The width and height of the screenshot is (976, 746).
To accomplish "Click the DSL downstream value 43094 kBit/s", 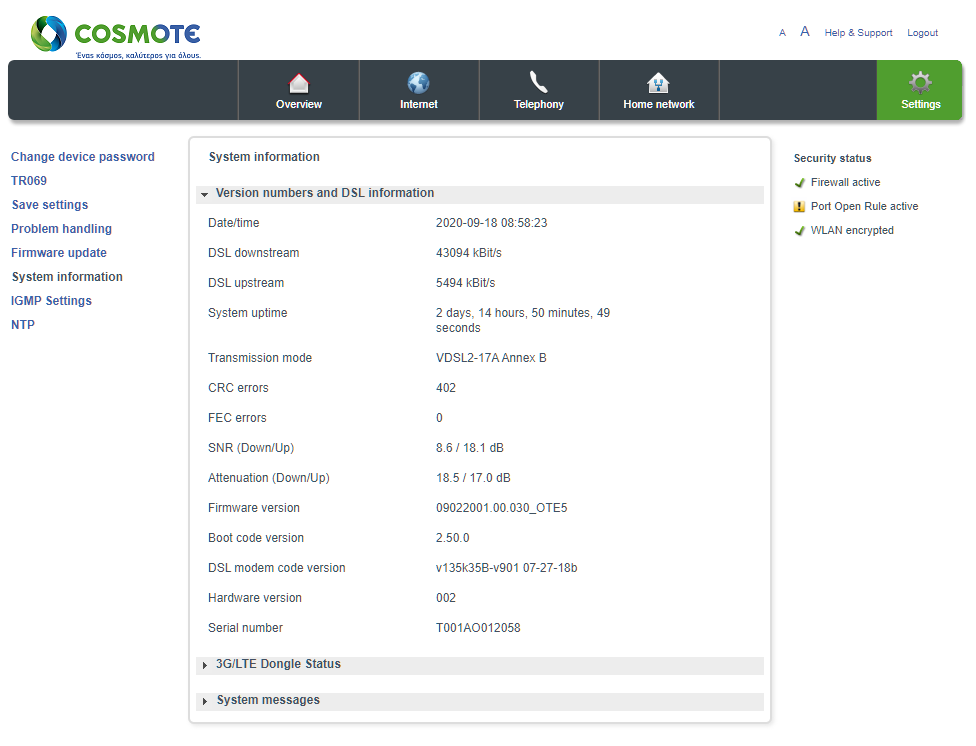I will [469, 253].
